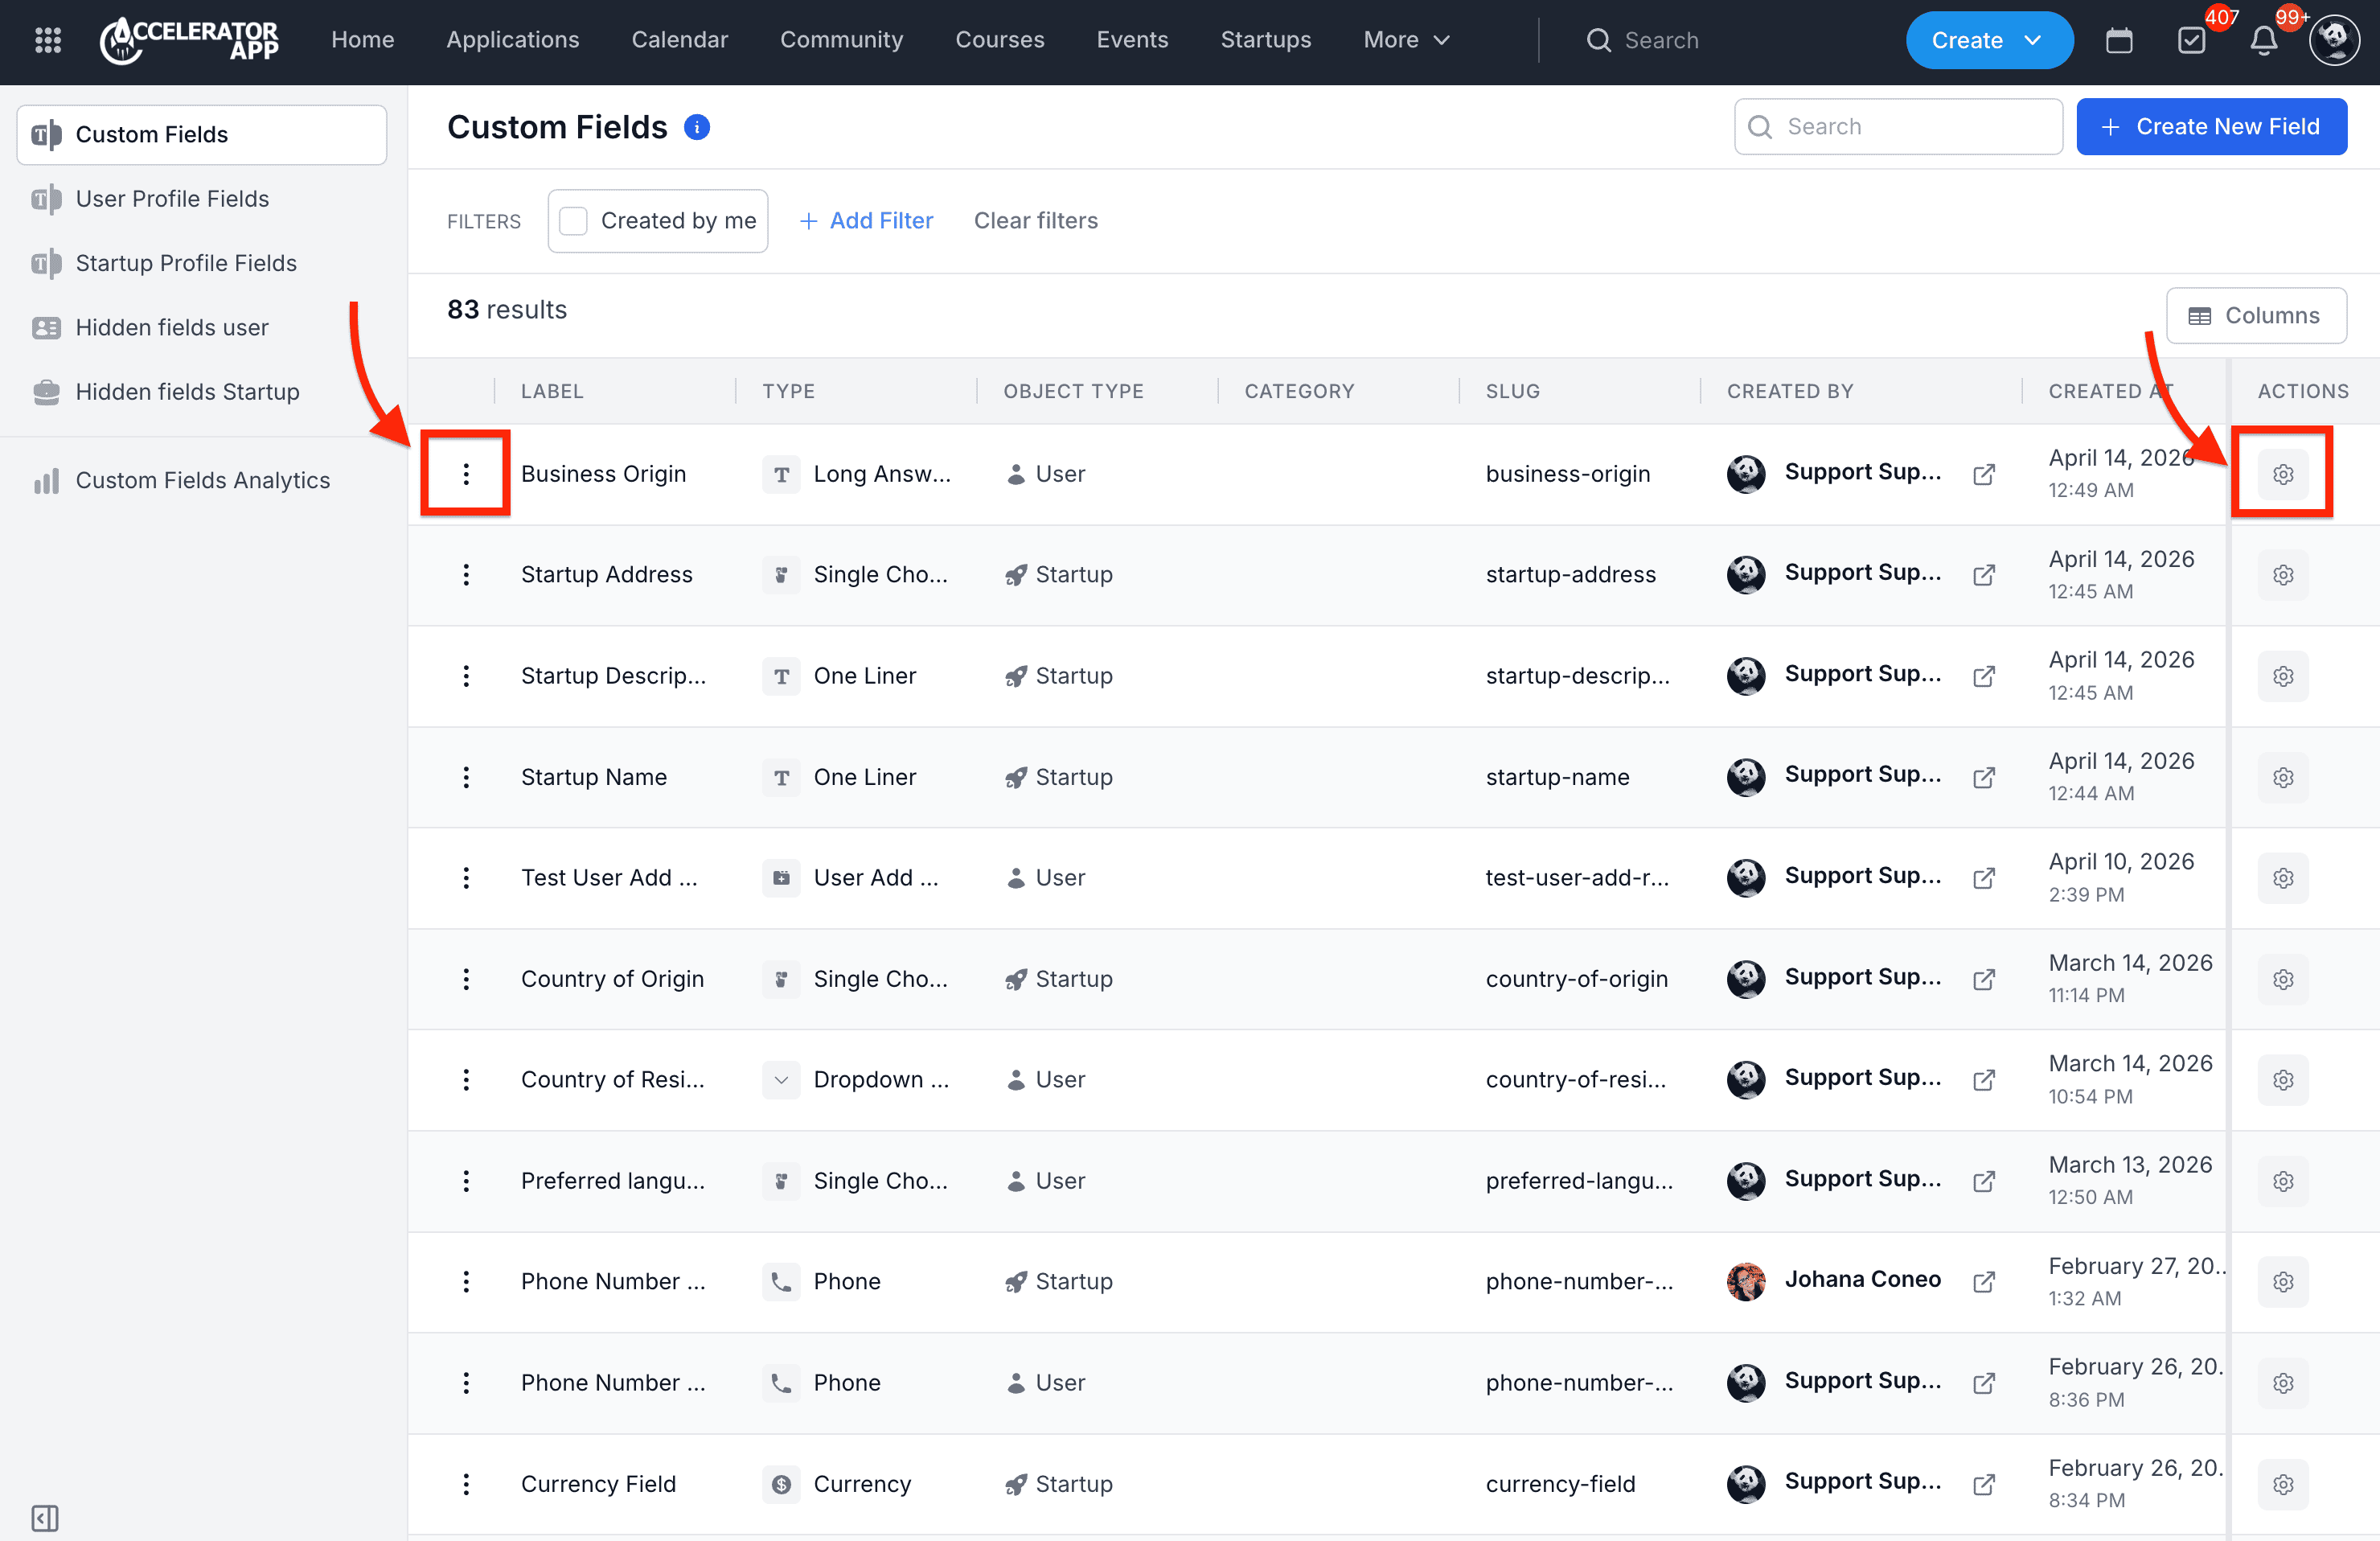Open Startups in top navigation

click(x=1265, y=40)
